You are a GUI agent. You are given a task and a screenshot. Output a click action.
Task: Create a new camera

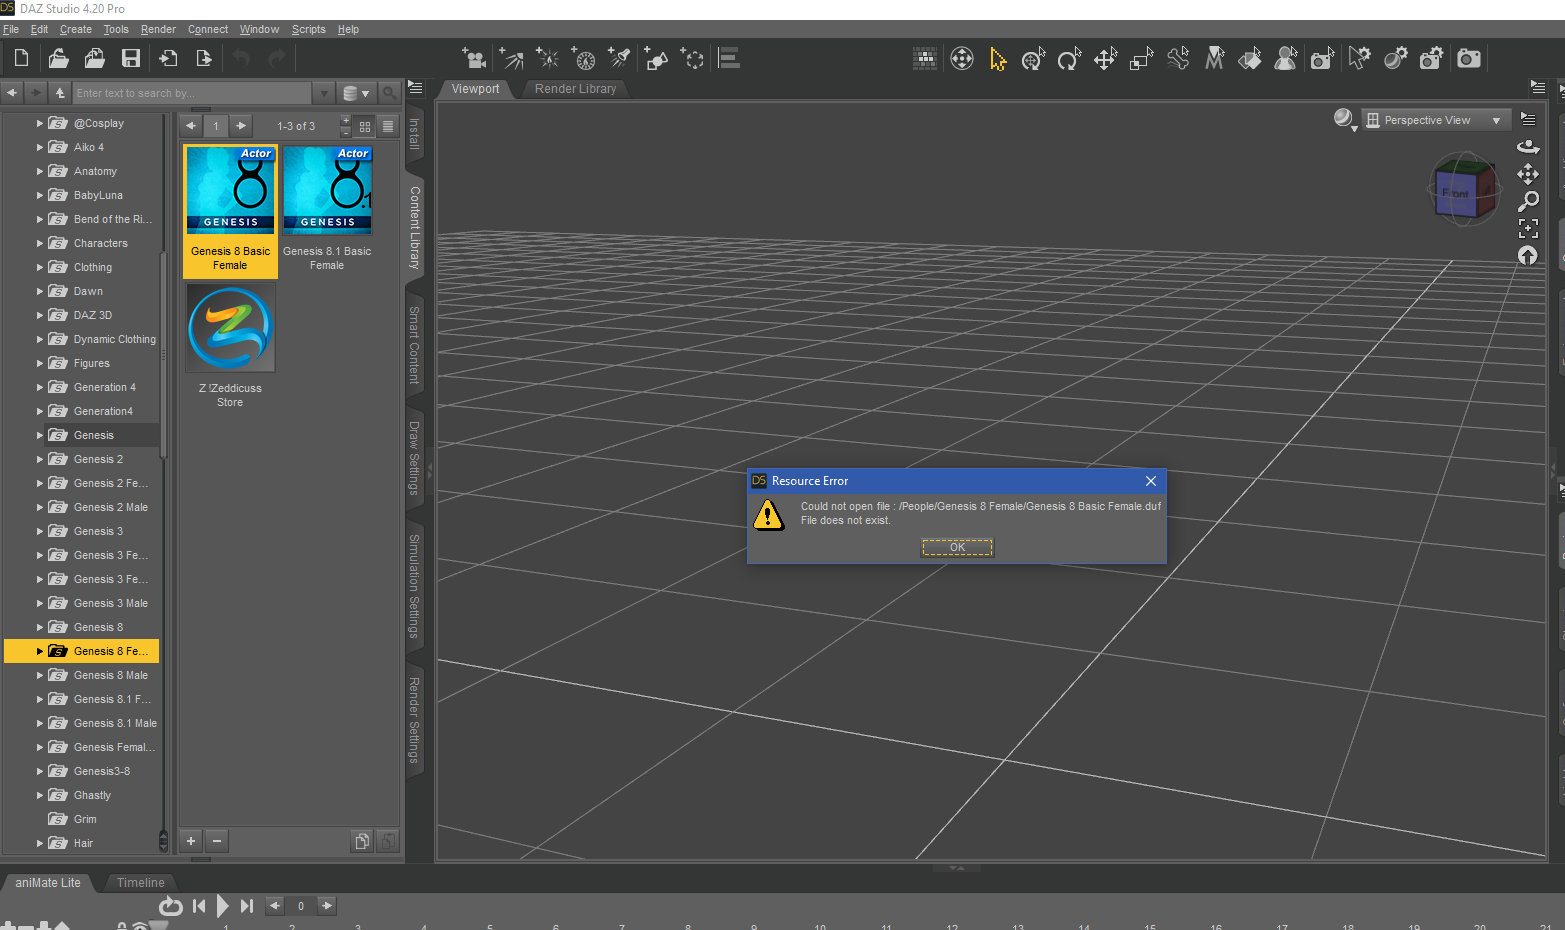pyautogui.click(x=474, y=58)
